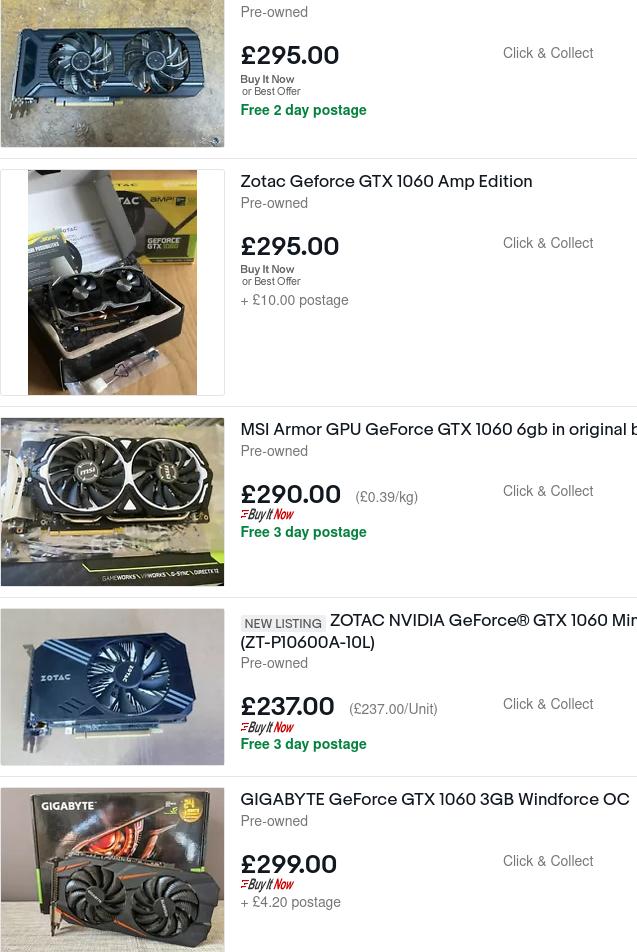Screen dimensions: 637x952
Task: Click the Buy It Now logo under £290.00
Action: (267, 515)
